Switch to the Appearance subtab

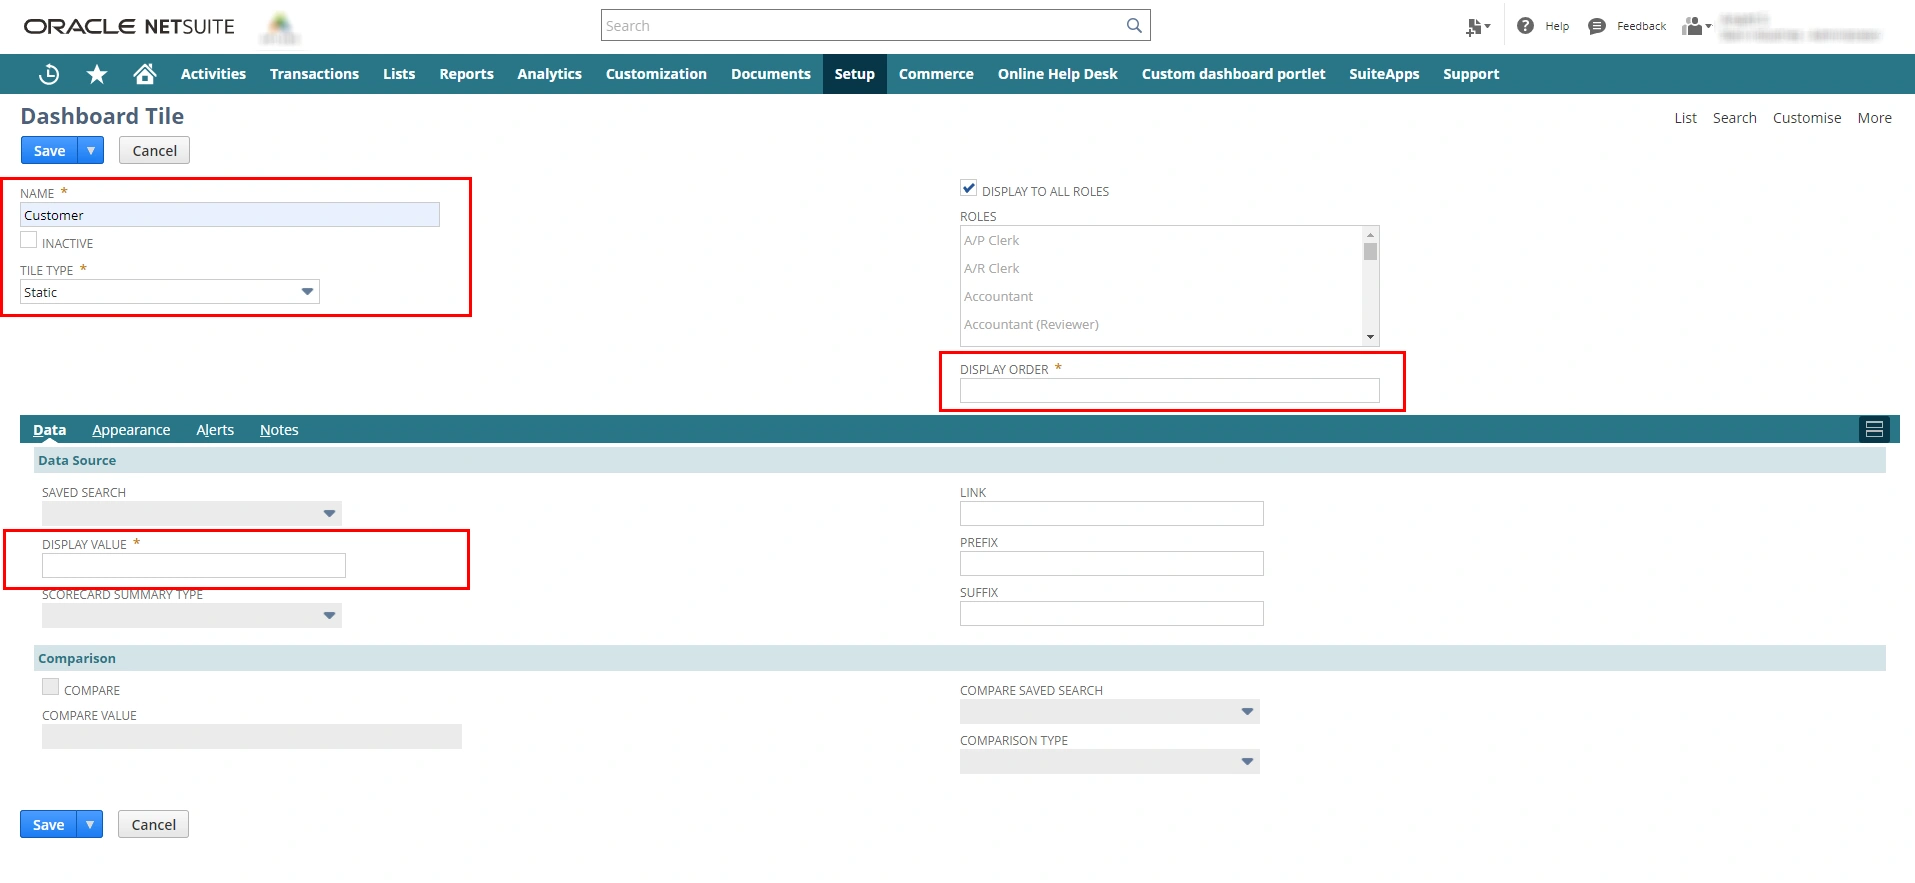pos(131,430)
